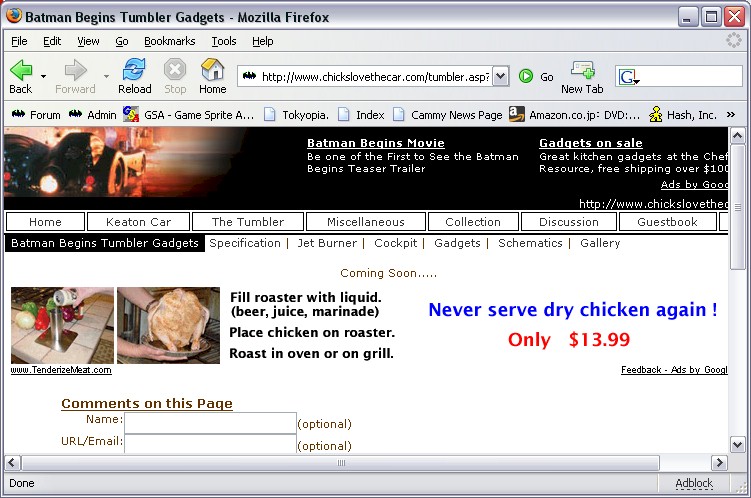The width and height of the screenshot is (751, 498).
Task: Open The Tumbler tab
Action: click(248, 222)
